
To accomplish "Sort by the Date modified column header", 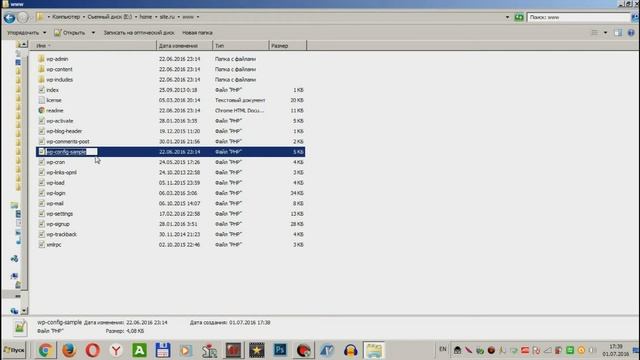I will (184, 46).
